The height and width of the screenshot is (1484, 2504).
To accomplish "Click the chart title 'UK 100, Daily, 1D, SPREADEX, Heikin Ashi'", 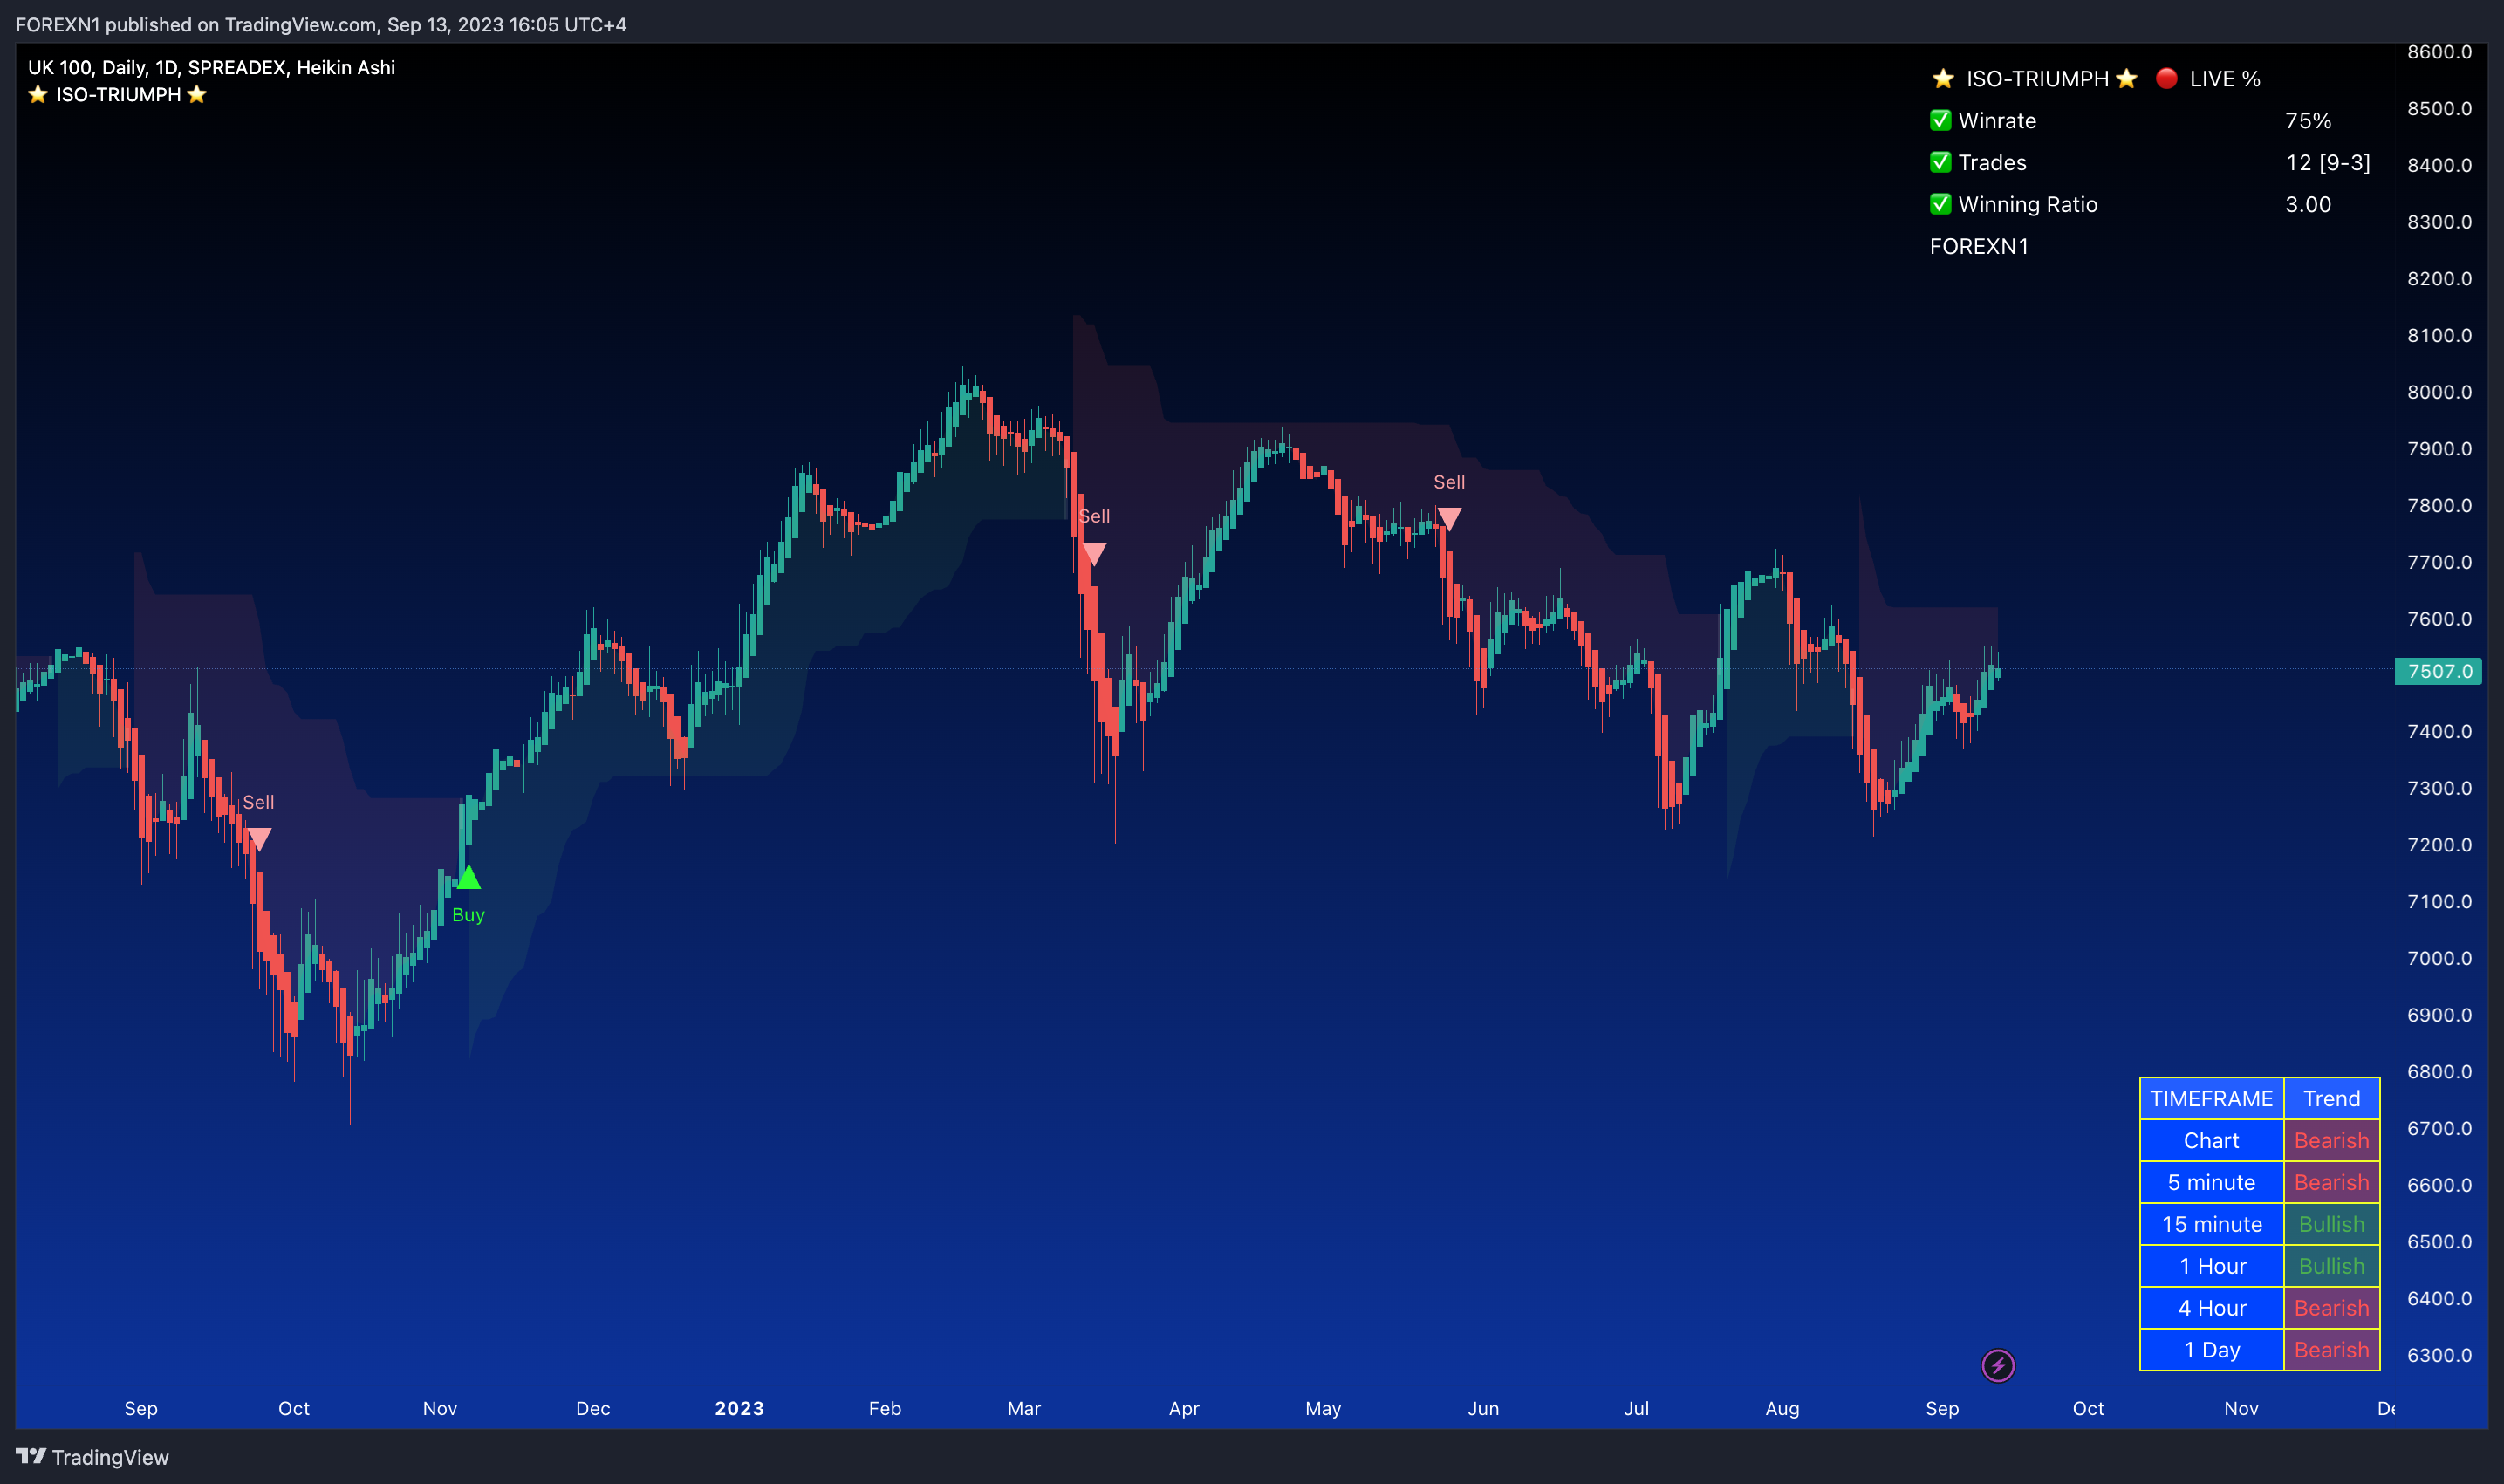I will (211, 67).
